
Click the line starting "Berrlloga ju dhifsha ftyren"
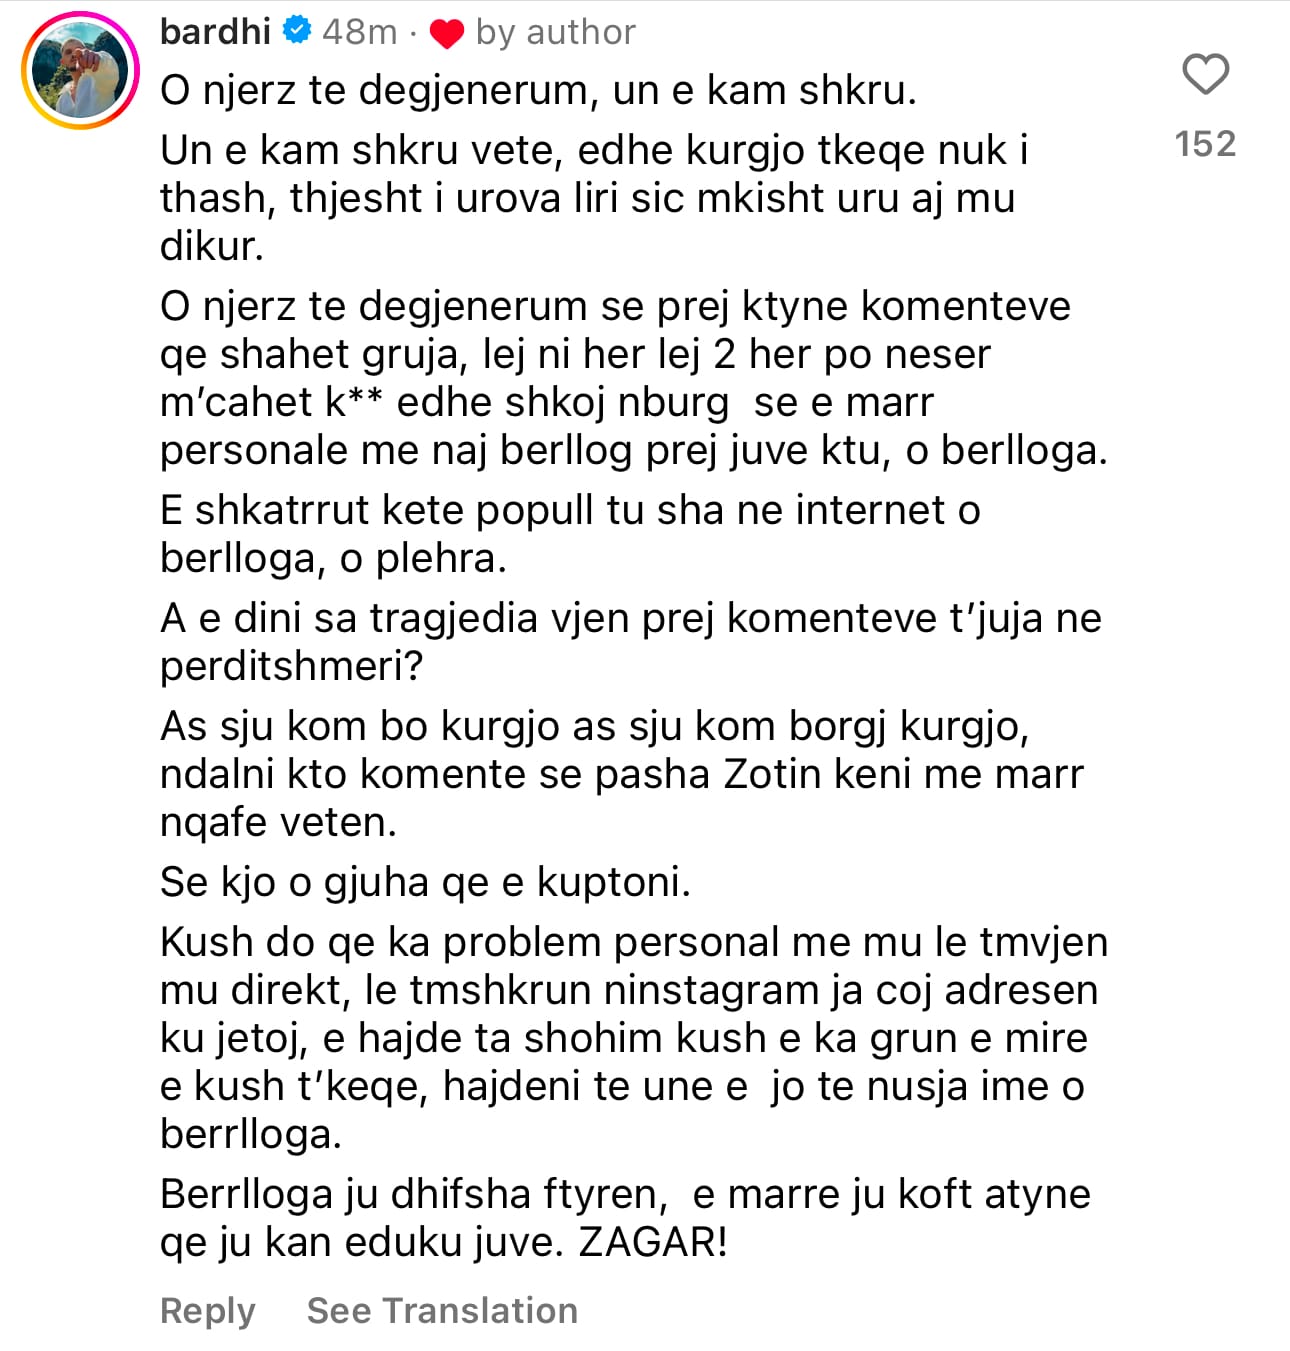tap(625, 1194)
